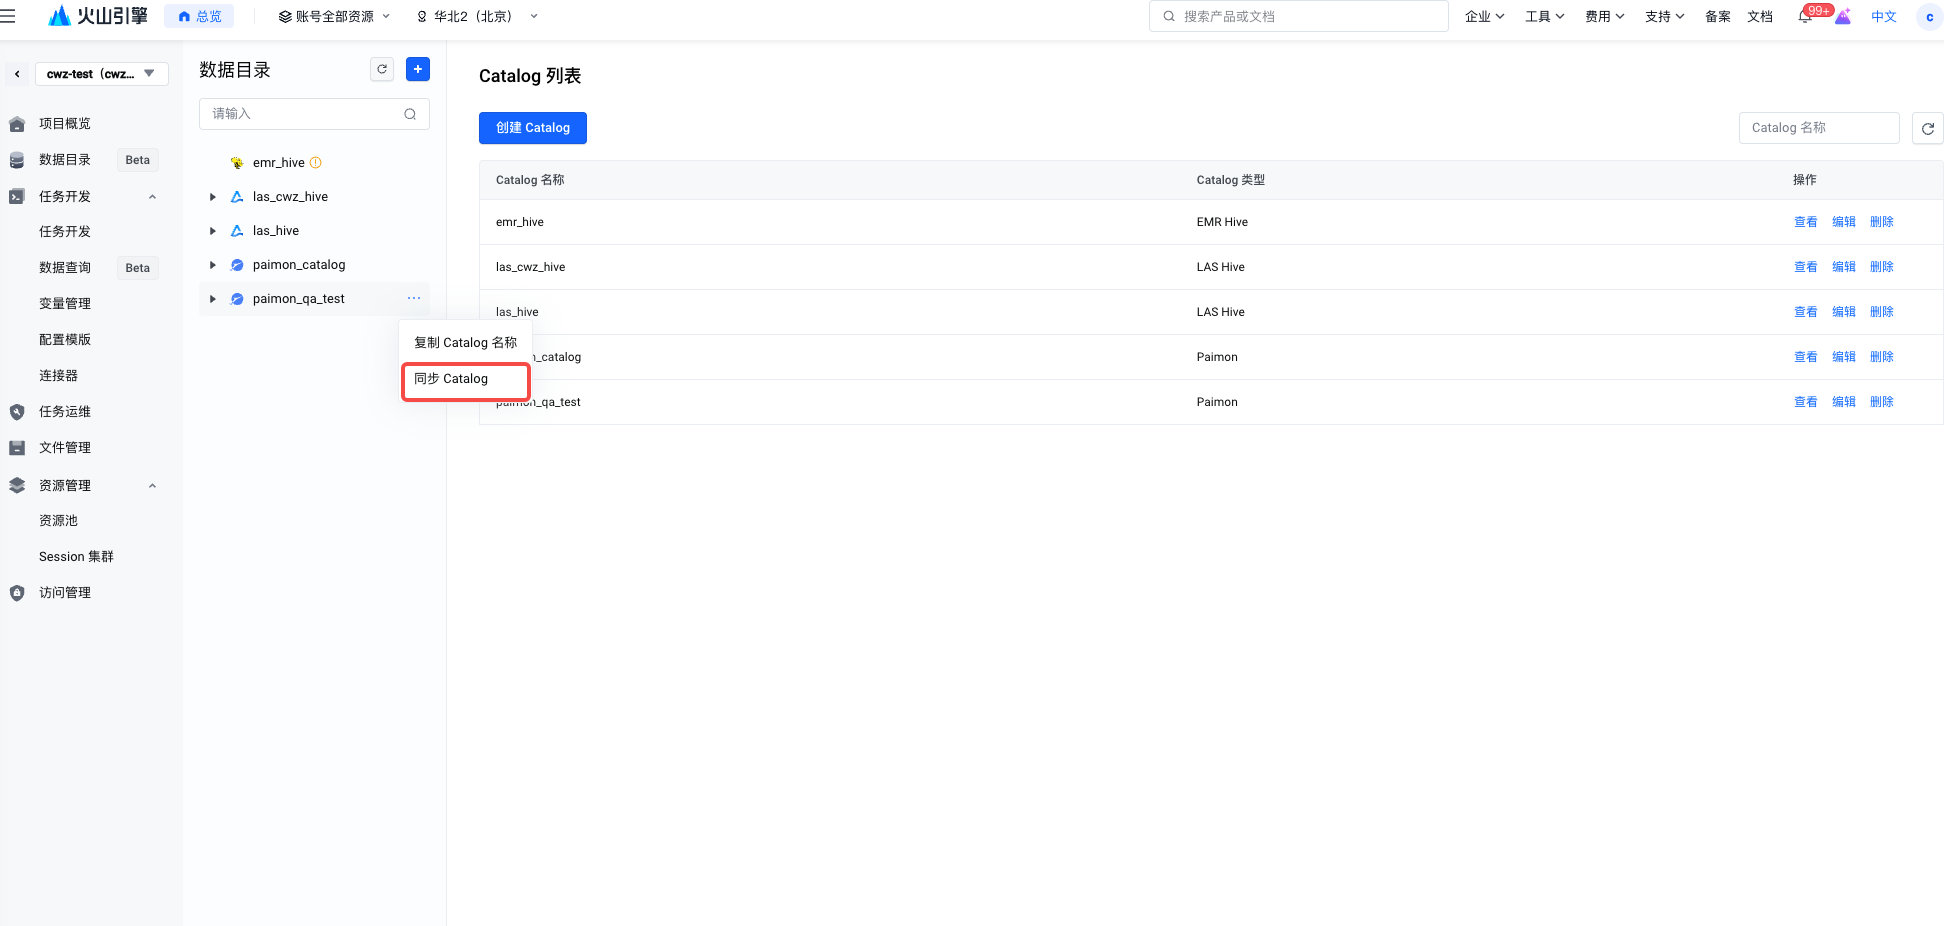Click the 总览 overview button
Screen dimensions: 1944x926
coord(199,16)
